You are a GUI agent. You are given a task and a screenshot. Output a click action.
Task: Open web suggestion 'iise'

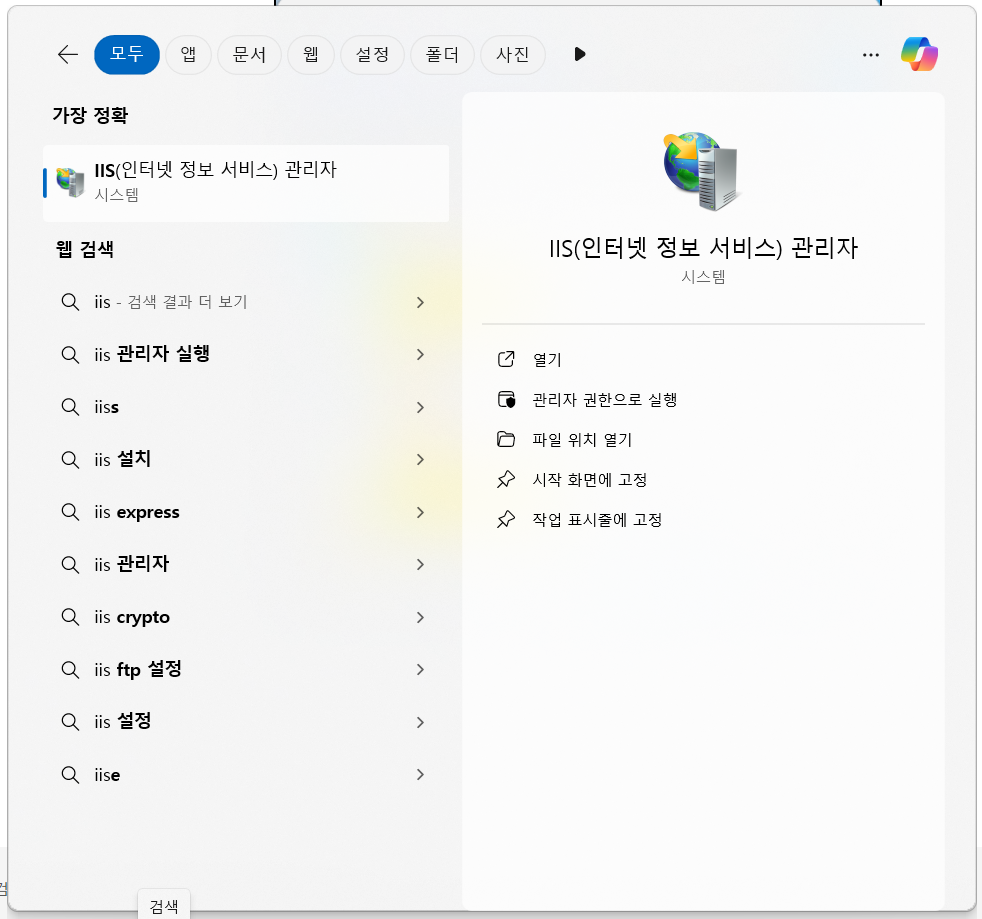click(x=246, y=775)
